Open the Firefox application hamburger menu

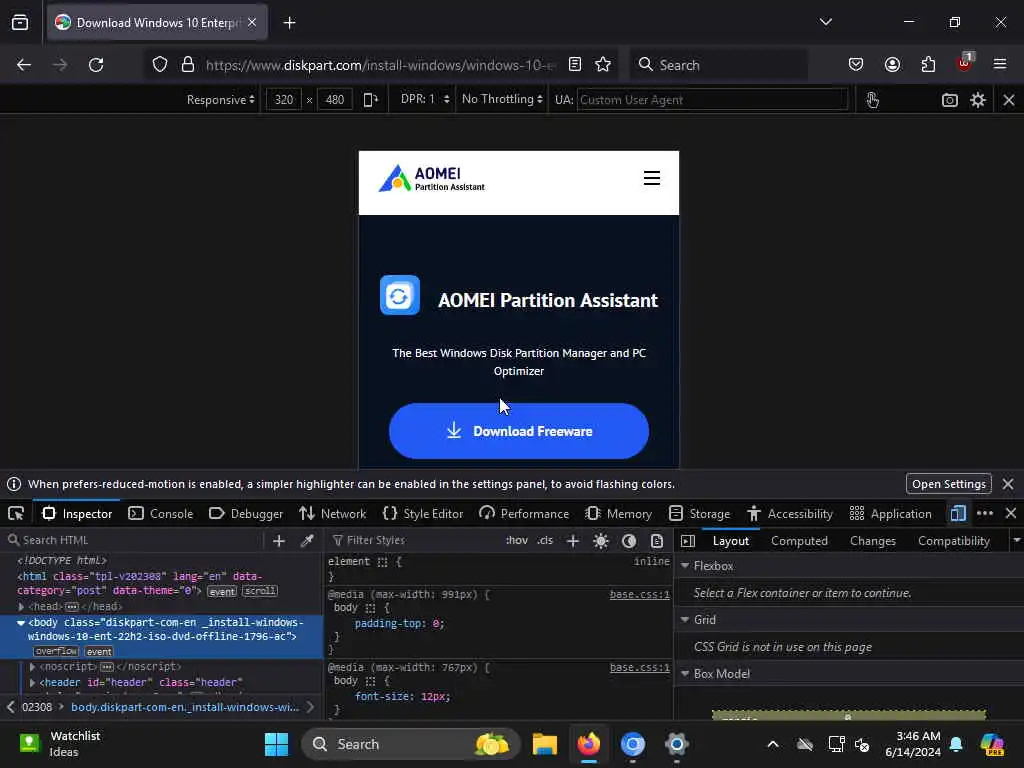(x=1000, y=65)
